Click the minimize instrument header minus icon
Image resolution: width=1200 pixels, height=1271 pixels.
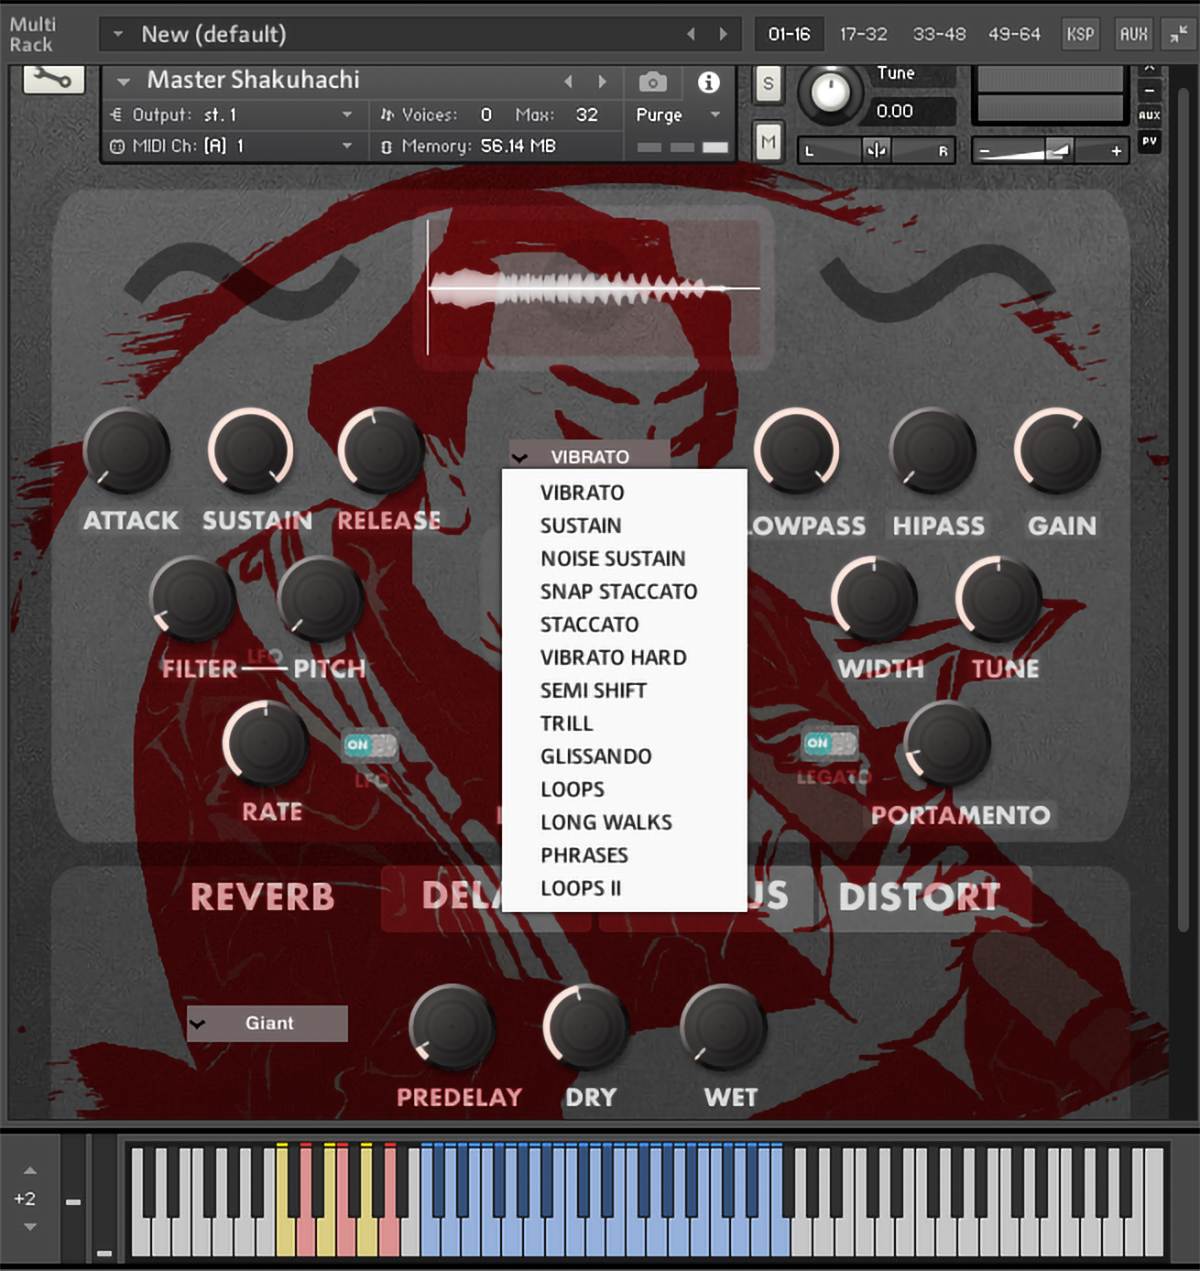click(x=1150, y=91)
